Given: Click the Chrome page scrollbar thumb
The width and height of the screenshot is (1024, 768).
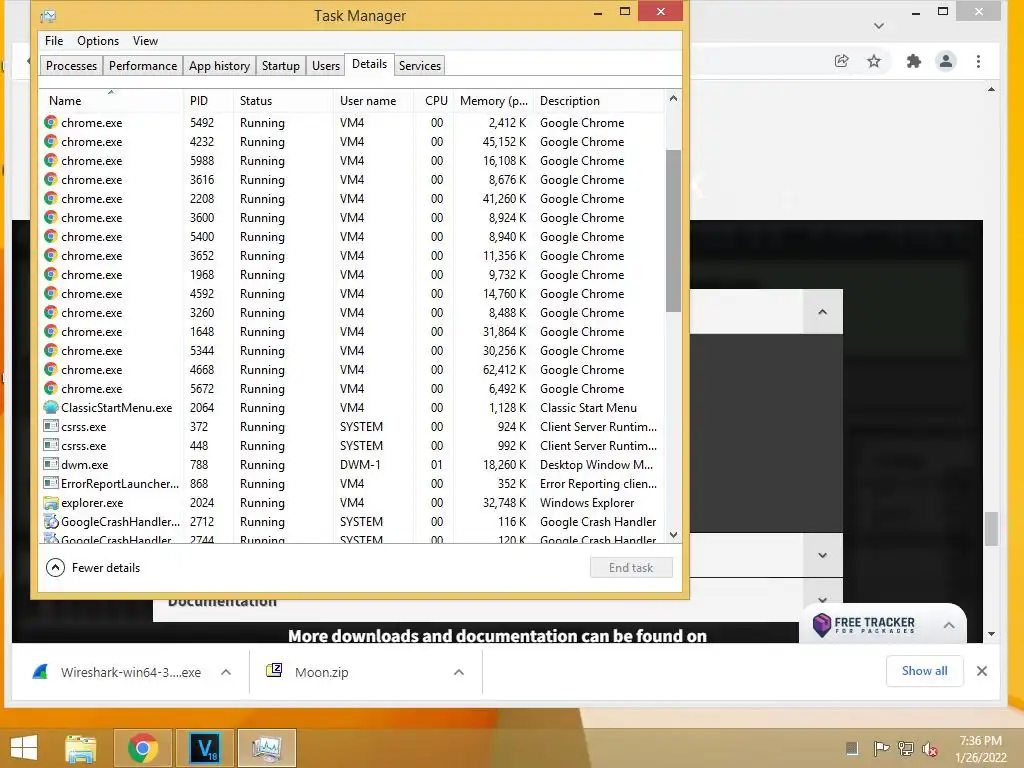Looking at the screenshot, I should point(991,528).
